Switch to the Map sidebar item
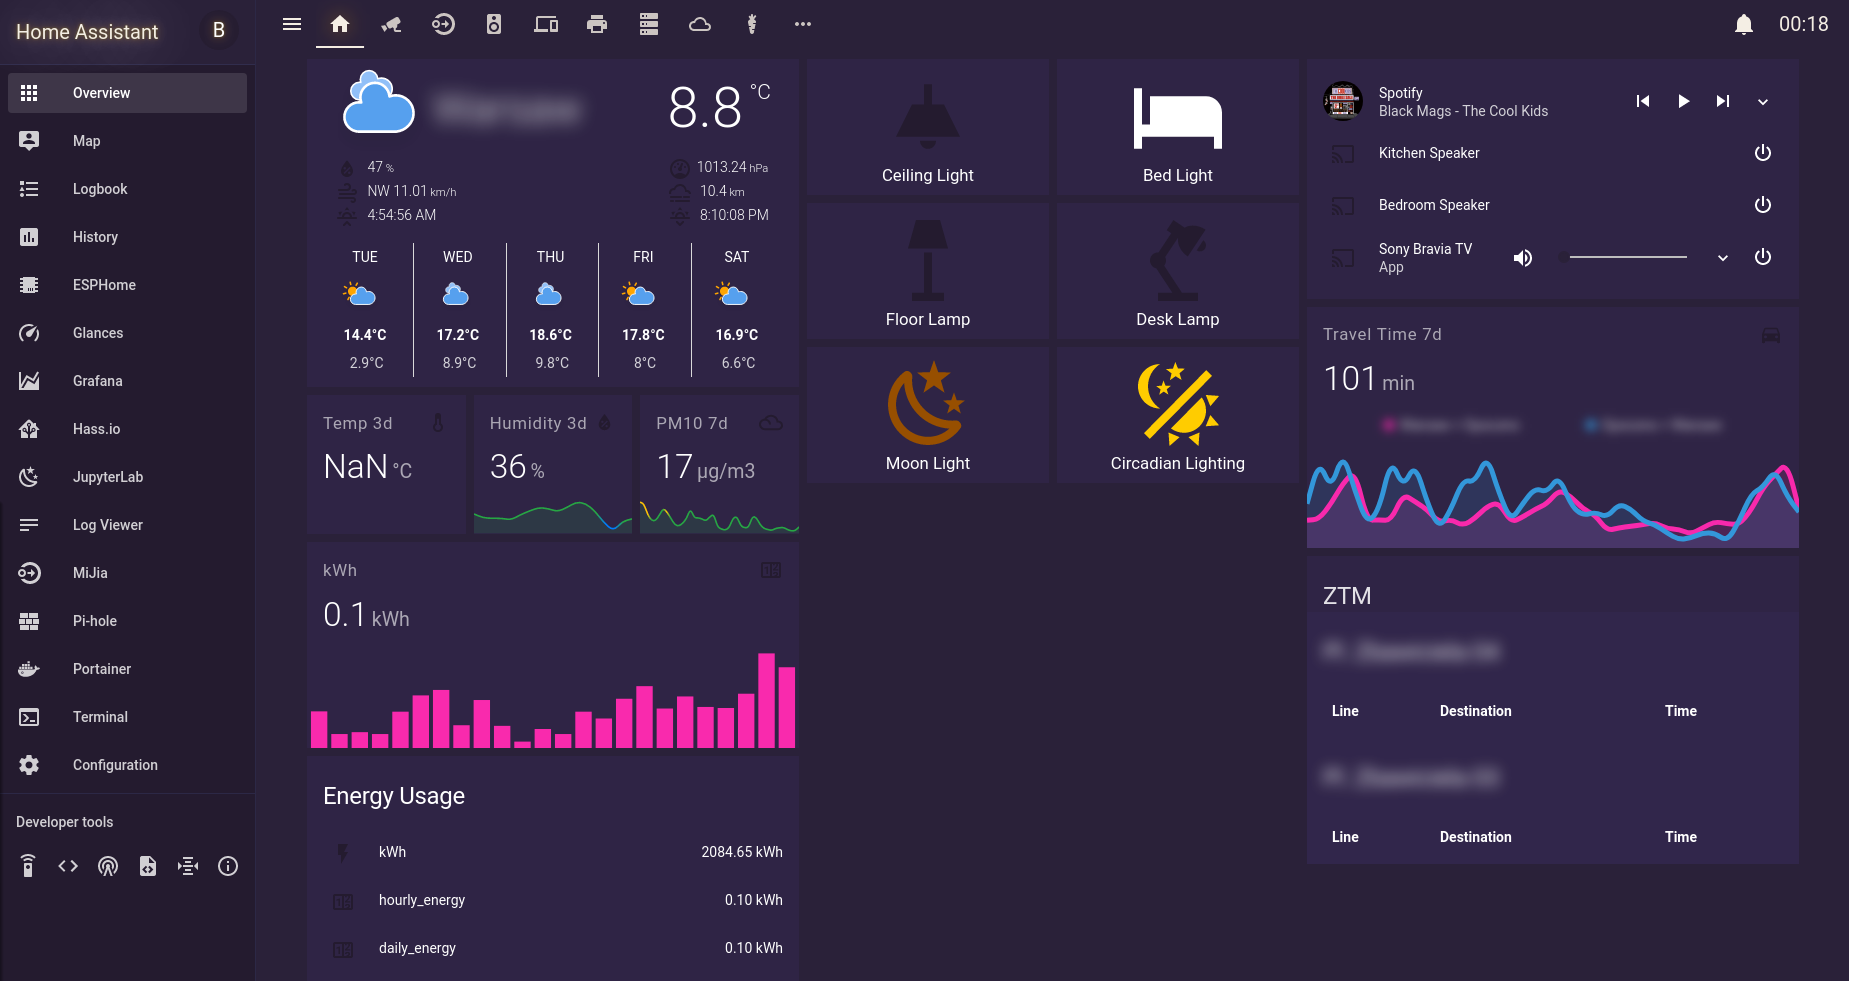Screen dimensions: 1849x981 [86, 140]
